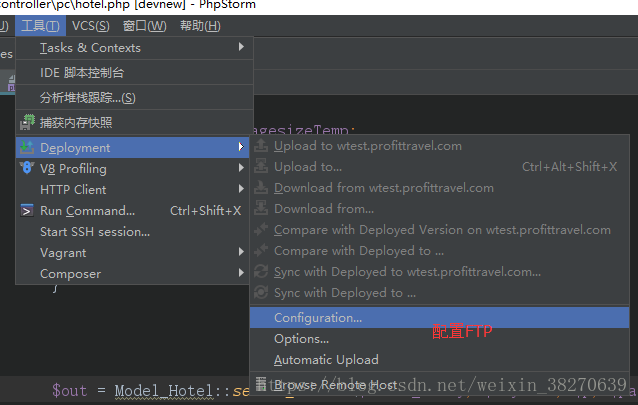Select the Deployment menu entry
Image resolution: width=638 pixels, height=405 pixels.
pos(133,147)
